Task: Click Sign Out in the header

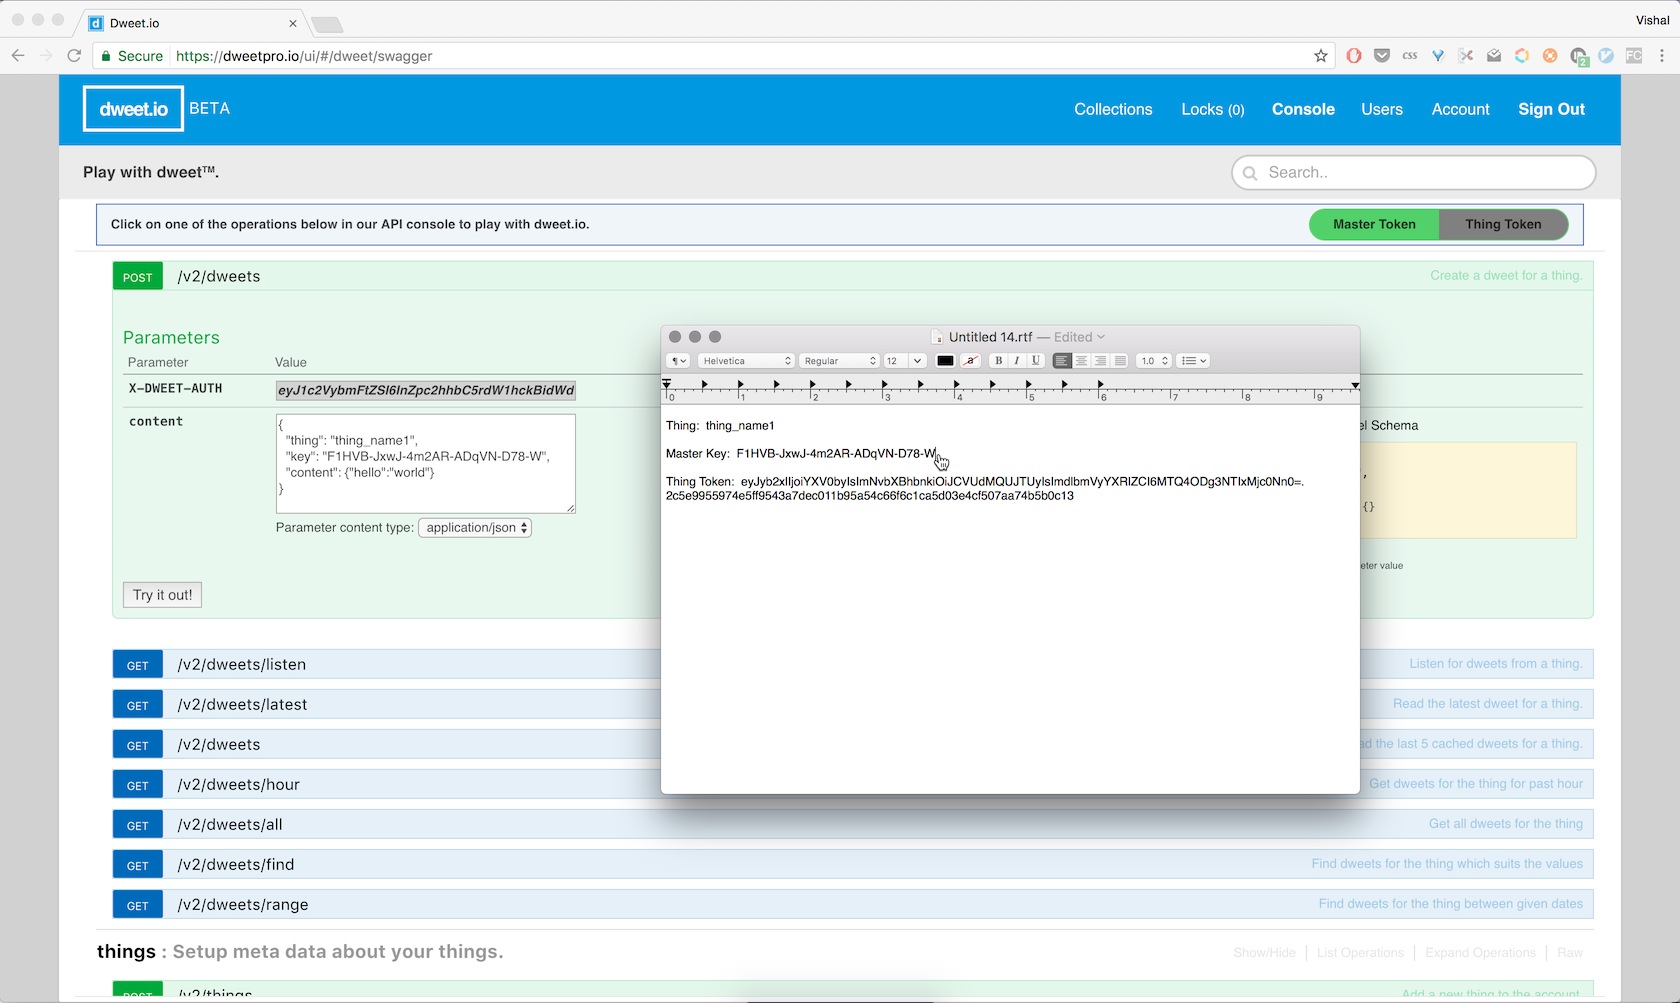Action: [x=1551, y=109]
